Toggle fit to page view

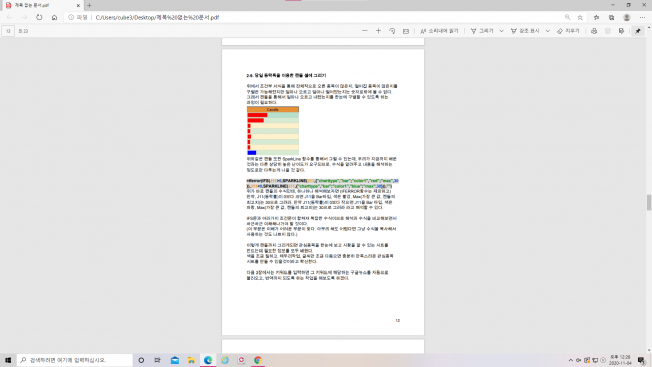[x=406, y=31]
